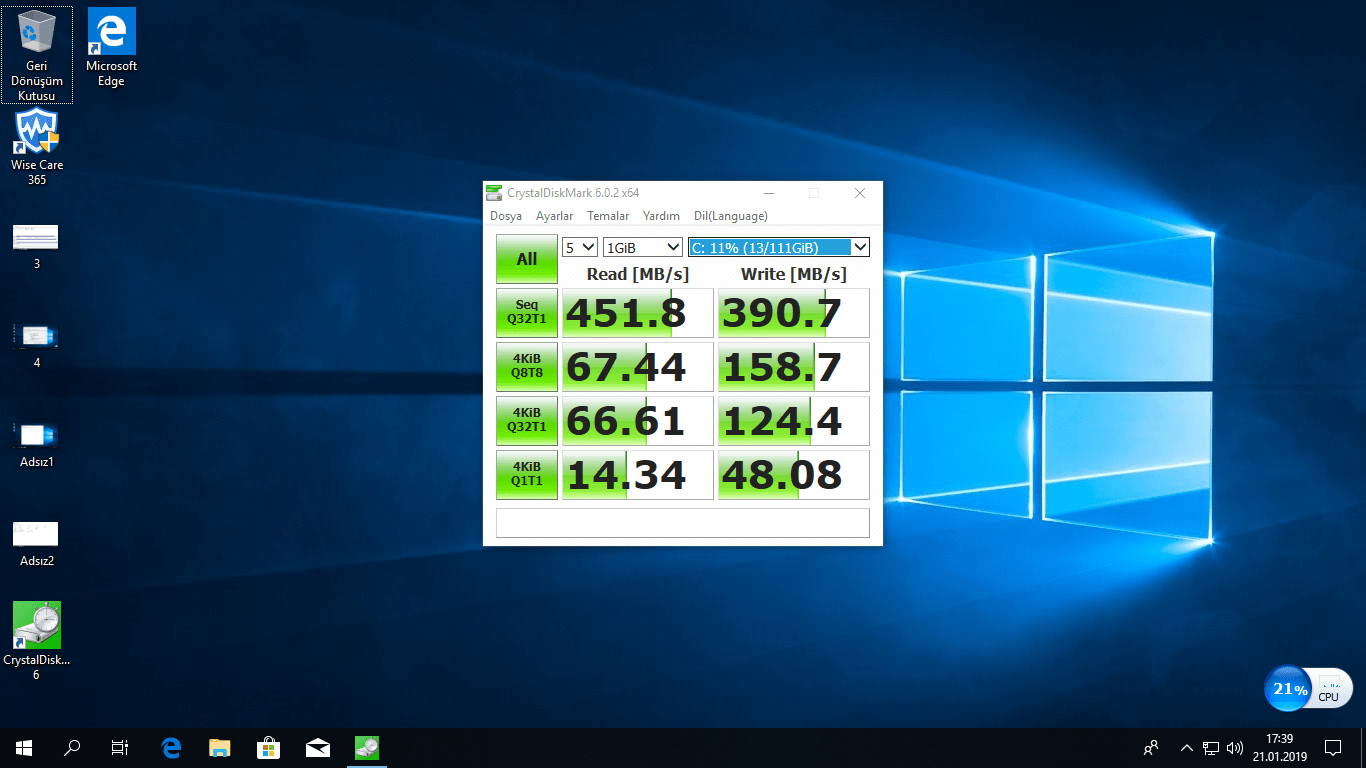Open the test count dropdown showing 5
The height and width of the screenshot is (768, 1366).
[580, 247]
